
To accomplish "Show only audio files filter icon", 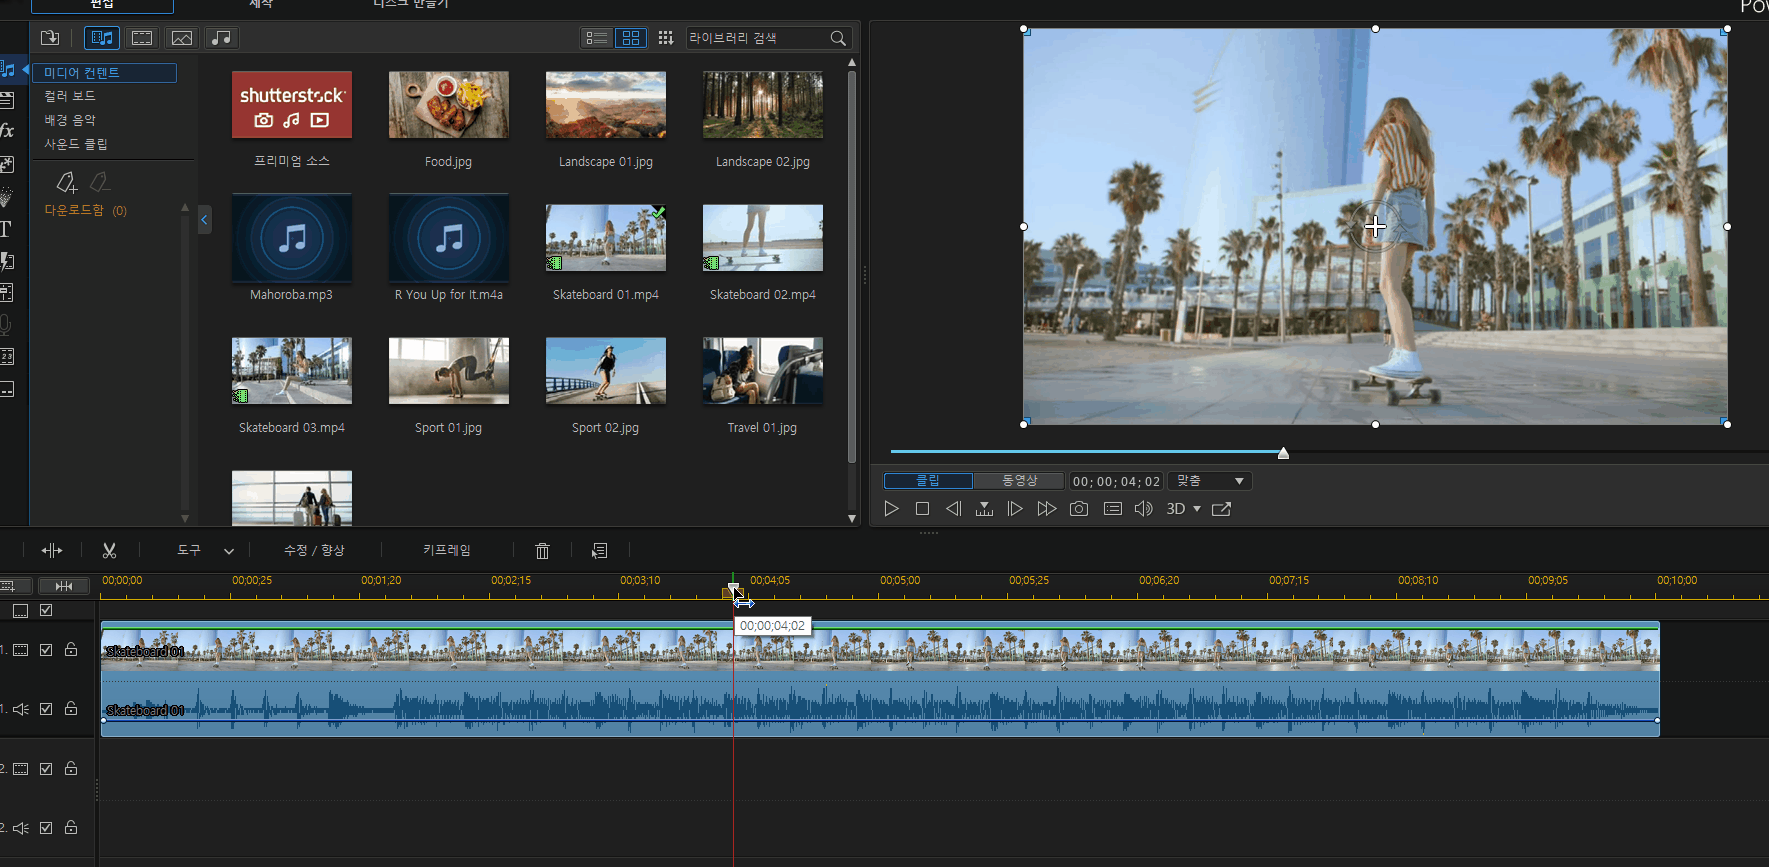I will (222, 38).
